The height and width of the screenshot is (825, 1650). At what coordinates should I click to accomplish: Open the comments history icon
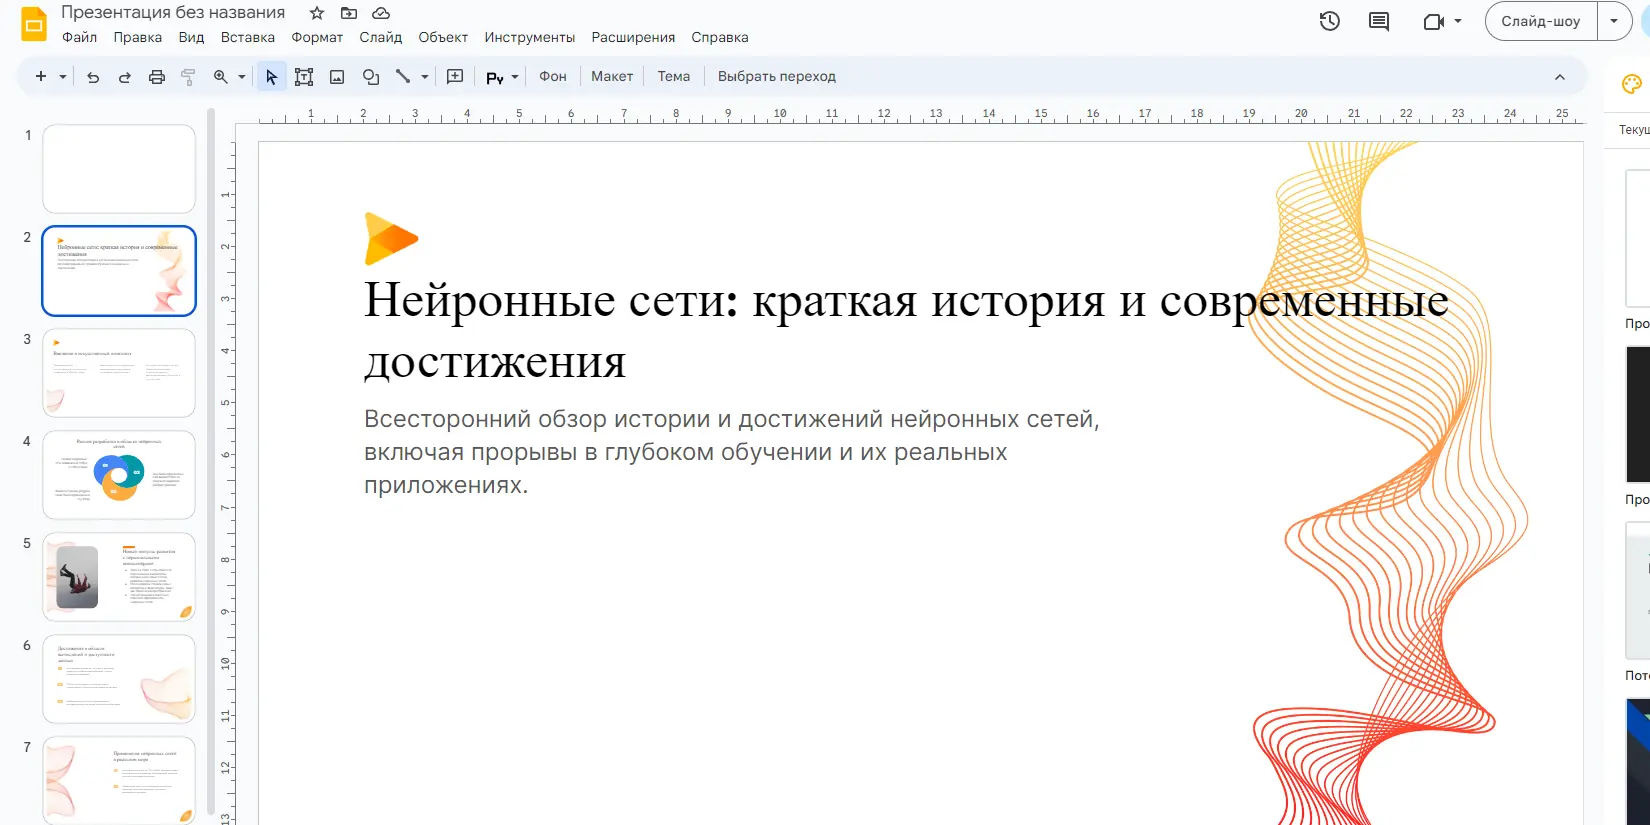click(x=1379, y=21)
